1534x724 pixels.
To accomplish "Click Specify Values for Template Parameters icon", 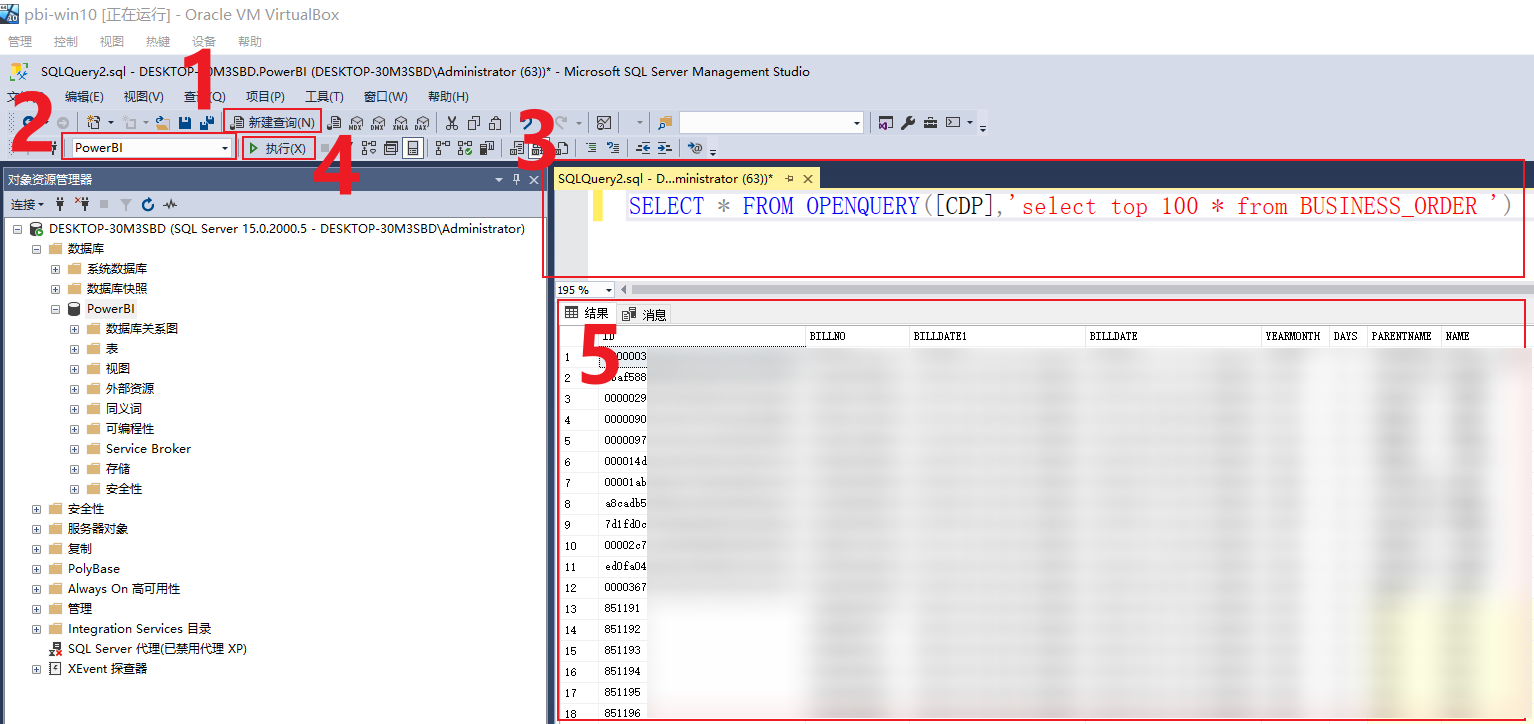I will click(x=696, y=148).
